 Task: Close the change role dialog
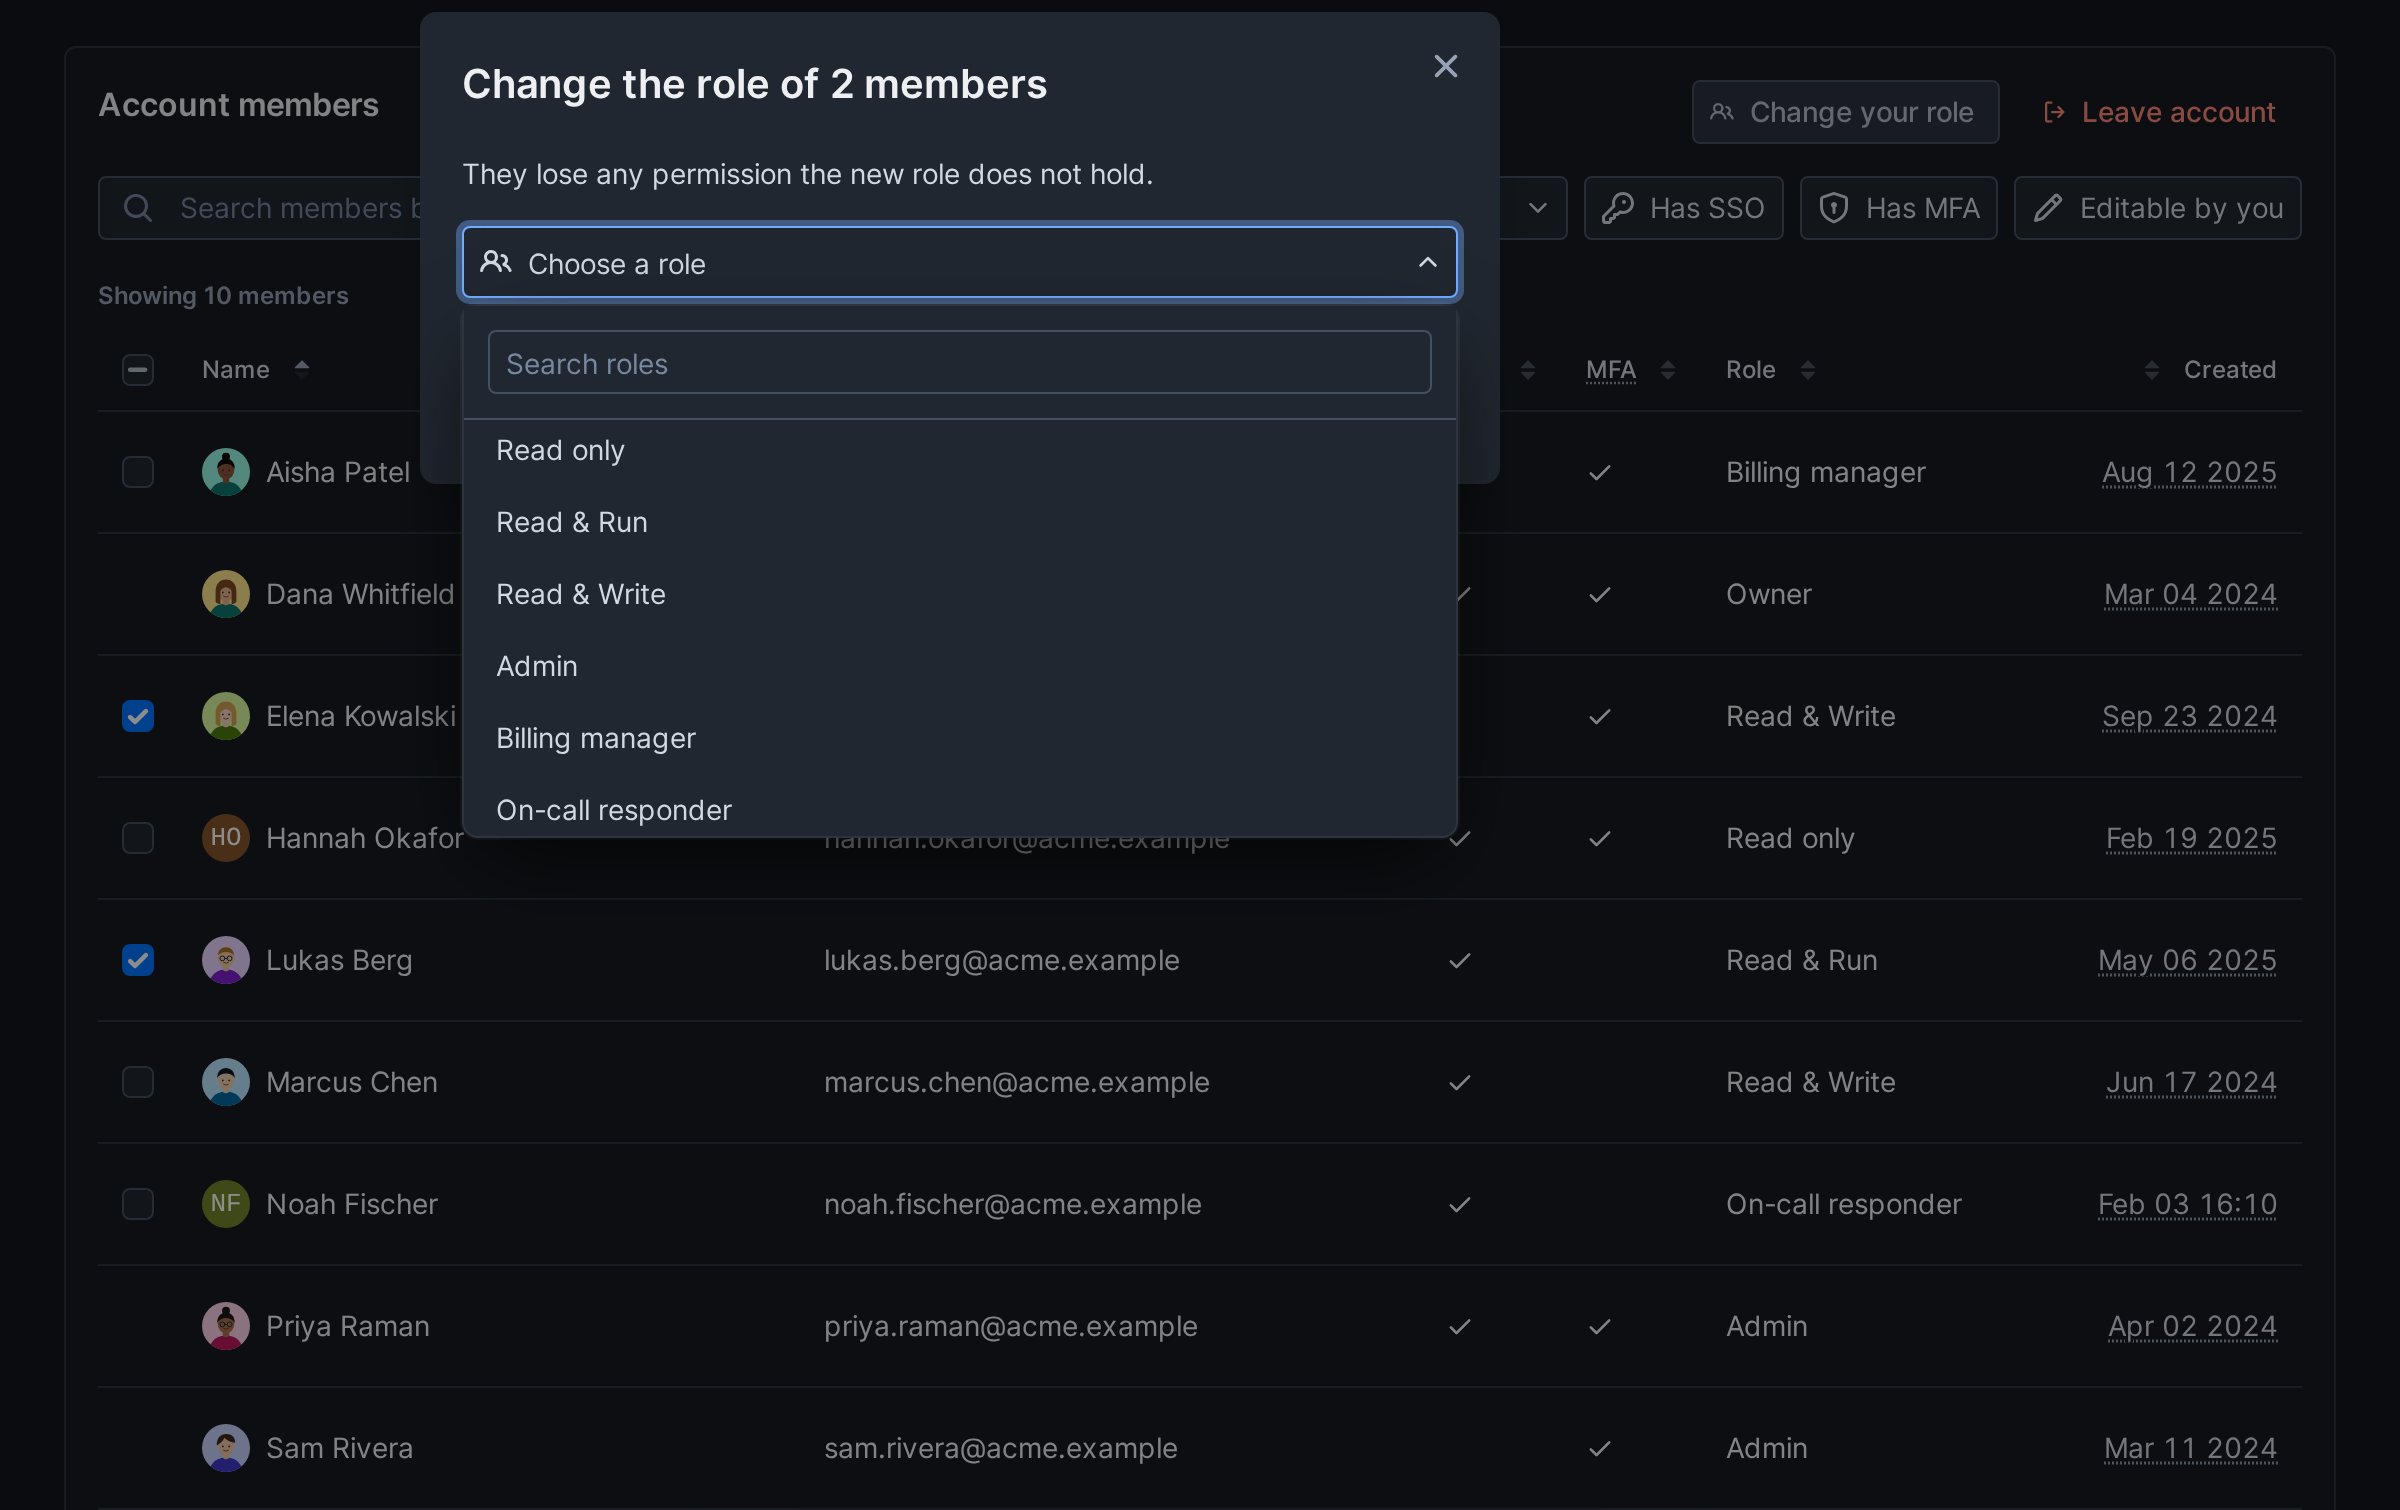[x=1445, y=66]
